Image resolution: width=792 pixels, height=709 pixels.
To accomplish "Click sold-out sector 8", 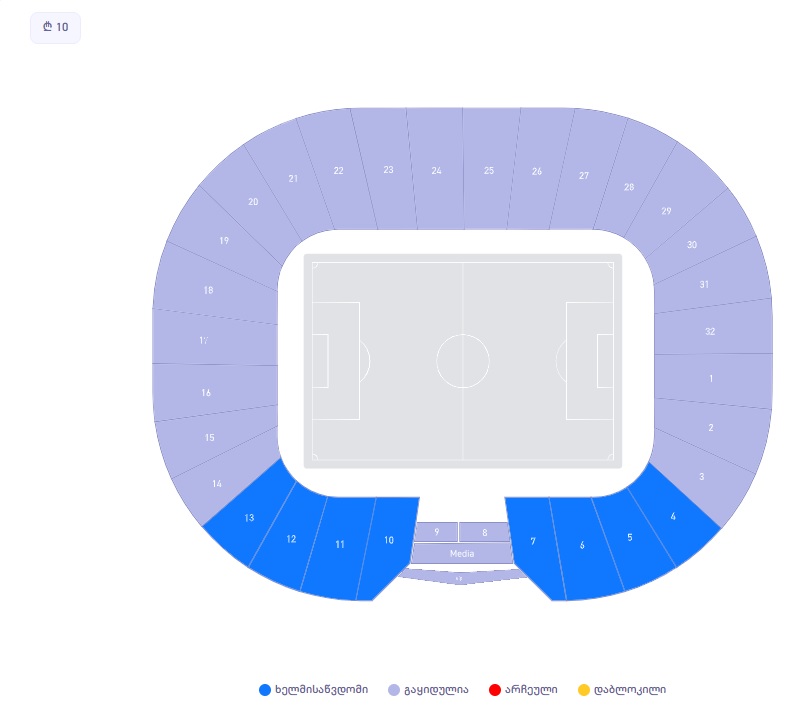I will (485, 532).
